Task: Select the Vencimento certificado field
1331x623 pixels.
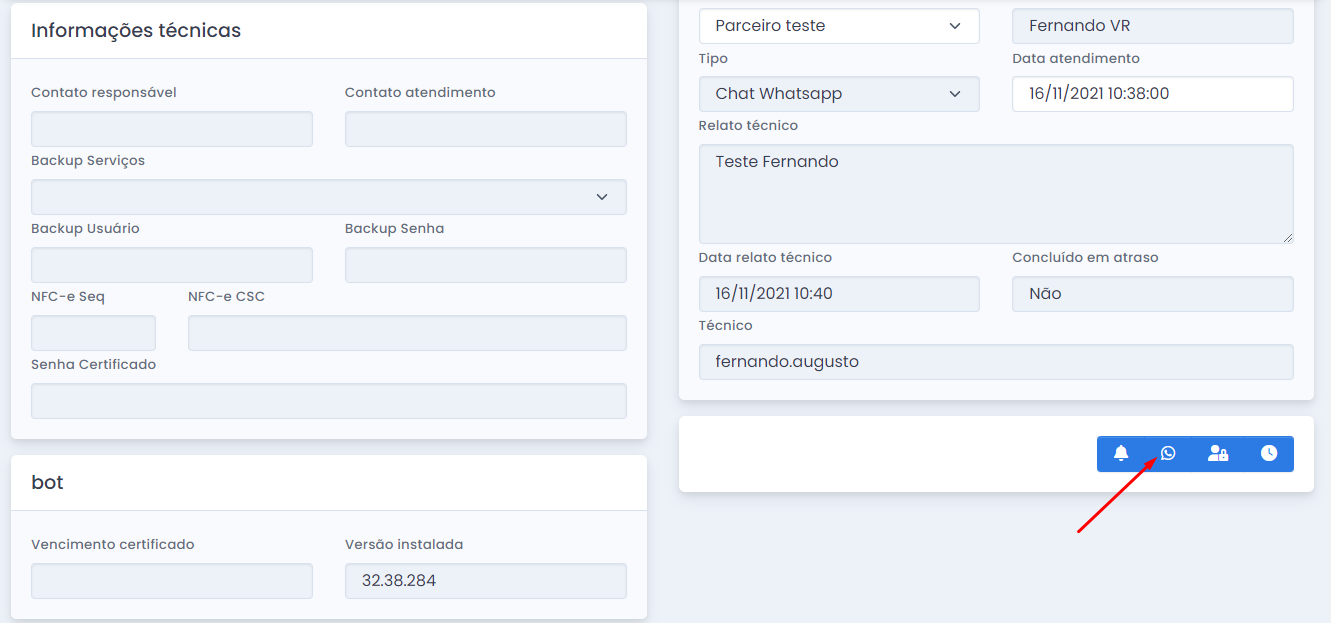Action: point(171,581)
